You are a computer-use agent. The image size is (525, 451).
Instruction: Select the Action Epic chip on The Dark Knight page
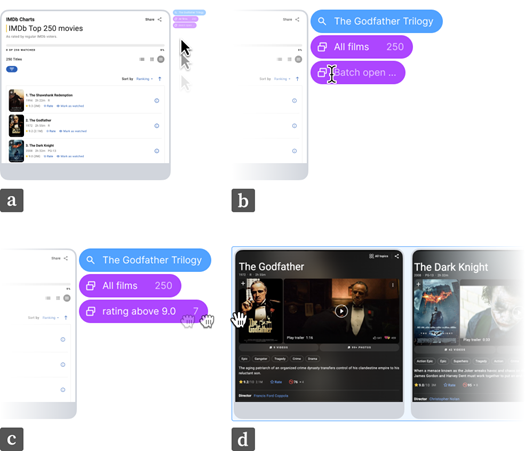[x=425, y=361]
